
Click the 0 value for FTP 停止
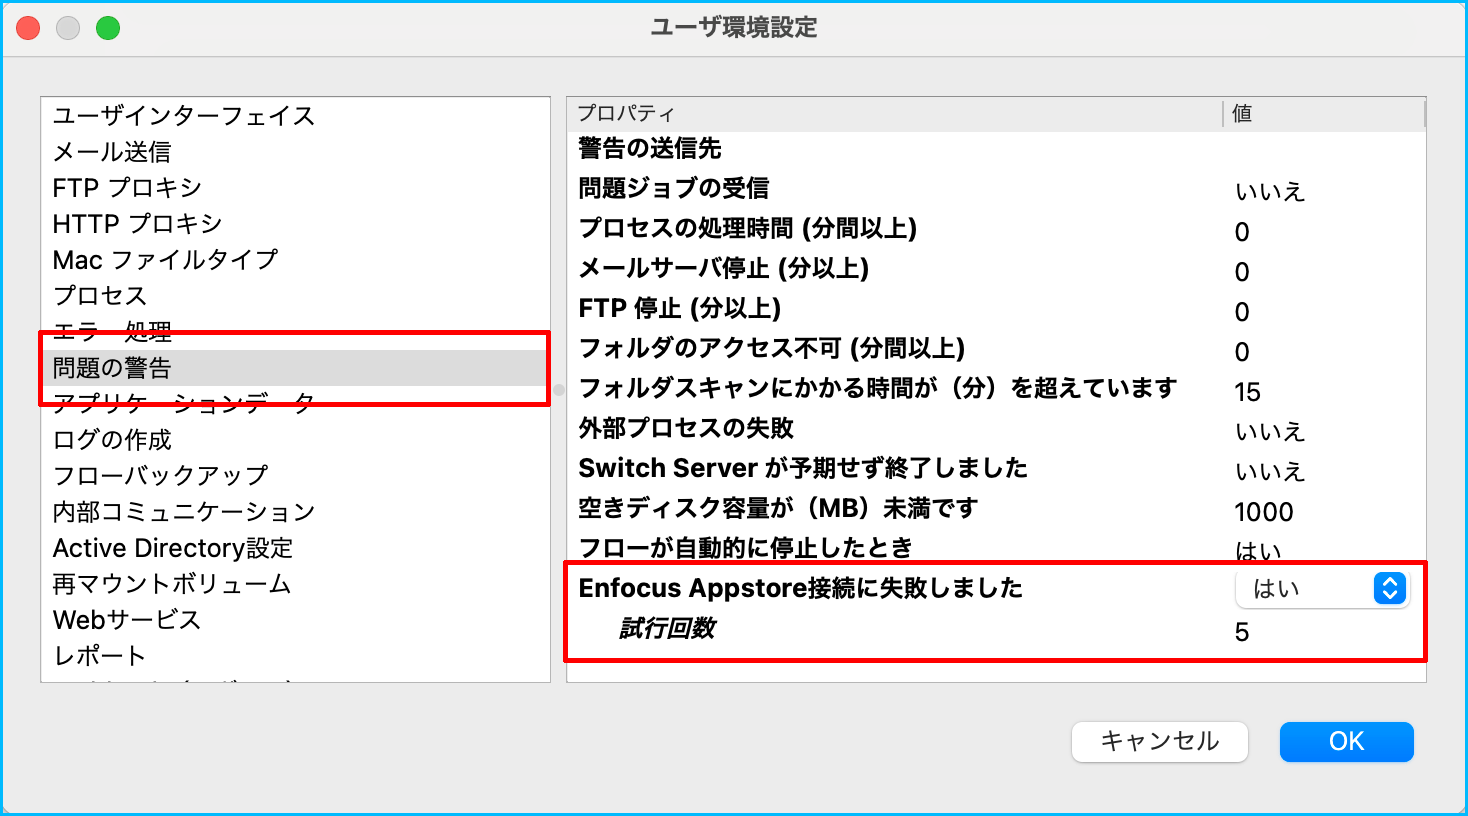point(1242,312)
